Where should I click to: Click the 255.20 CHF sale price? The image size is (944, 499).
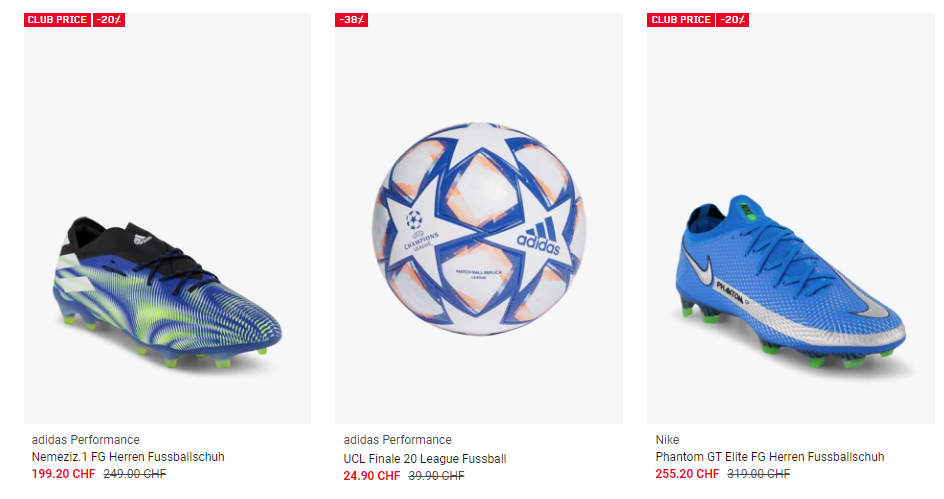point(687,474)
